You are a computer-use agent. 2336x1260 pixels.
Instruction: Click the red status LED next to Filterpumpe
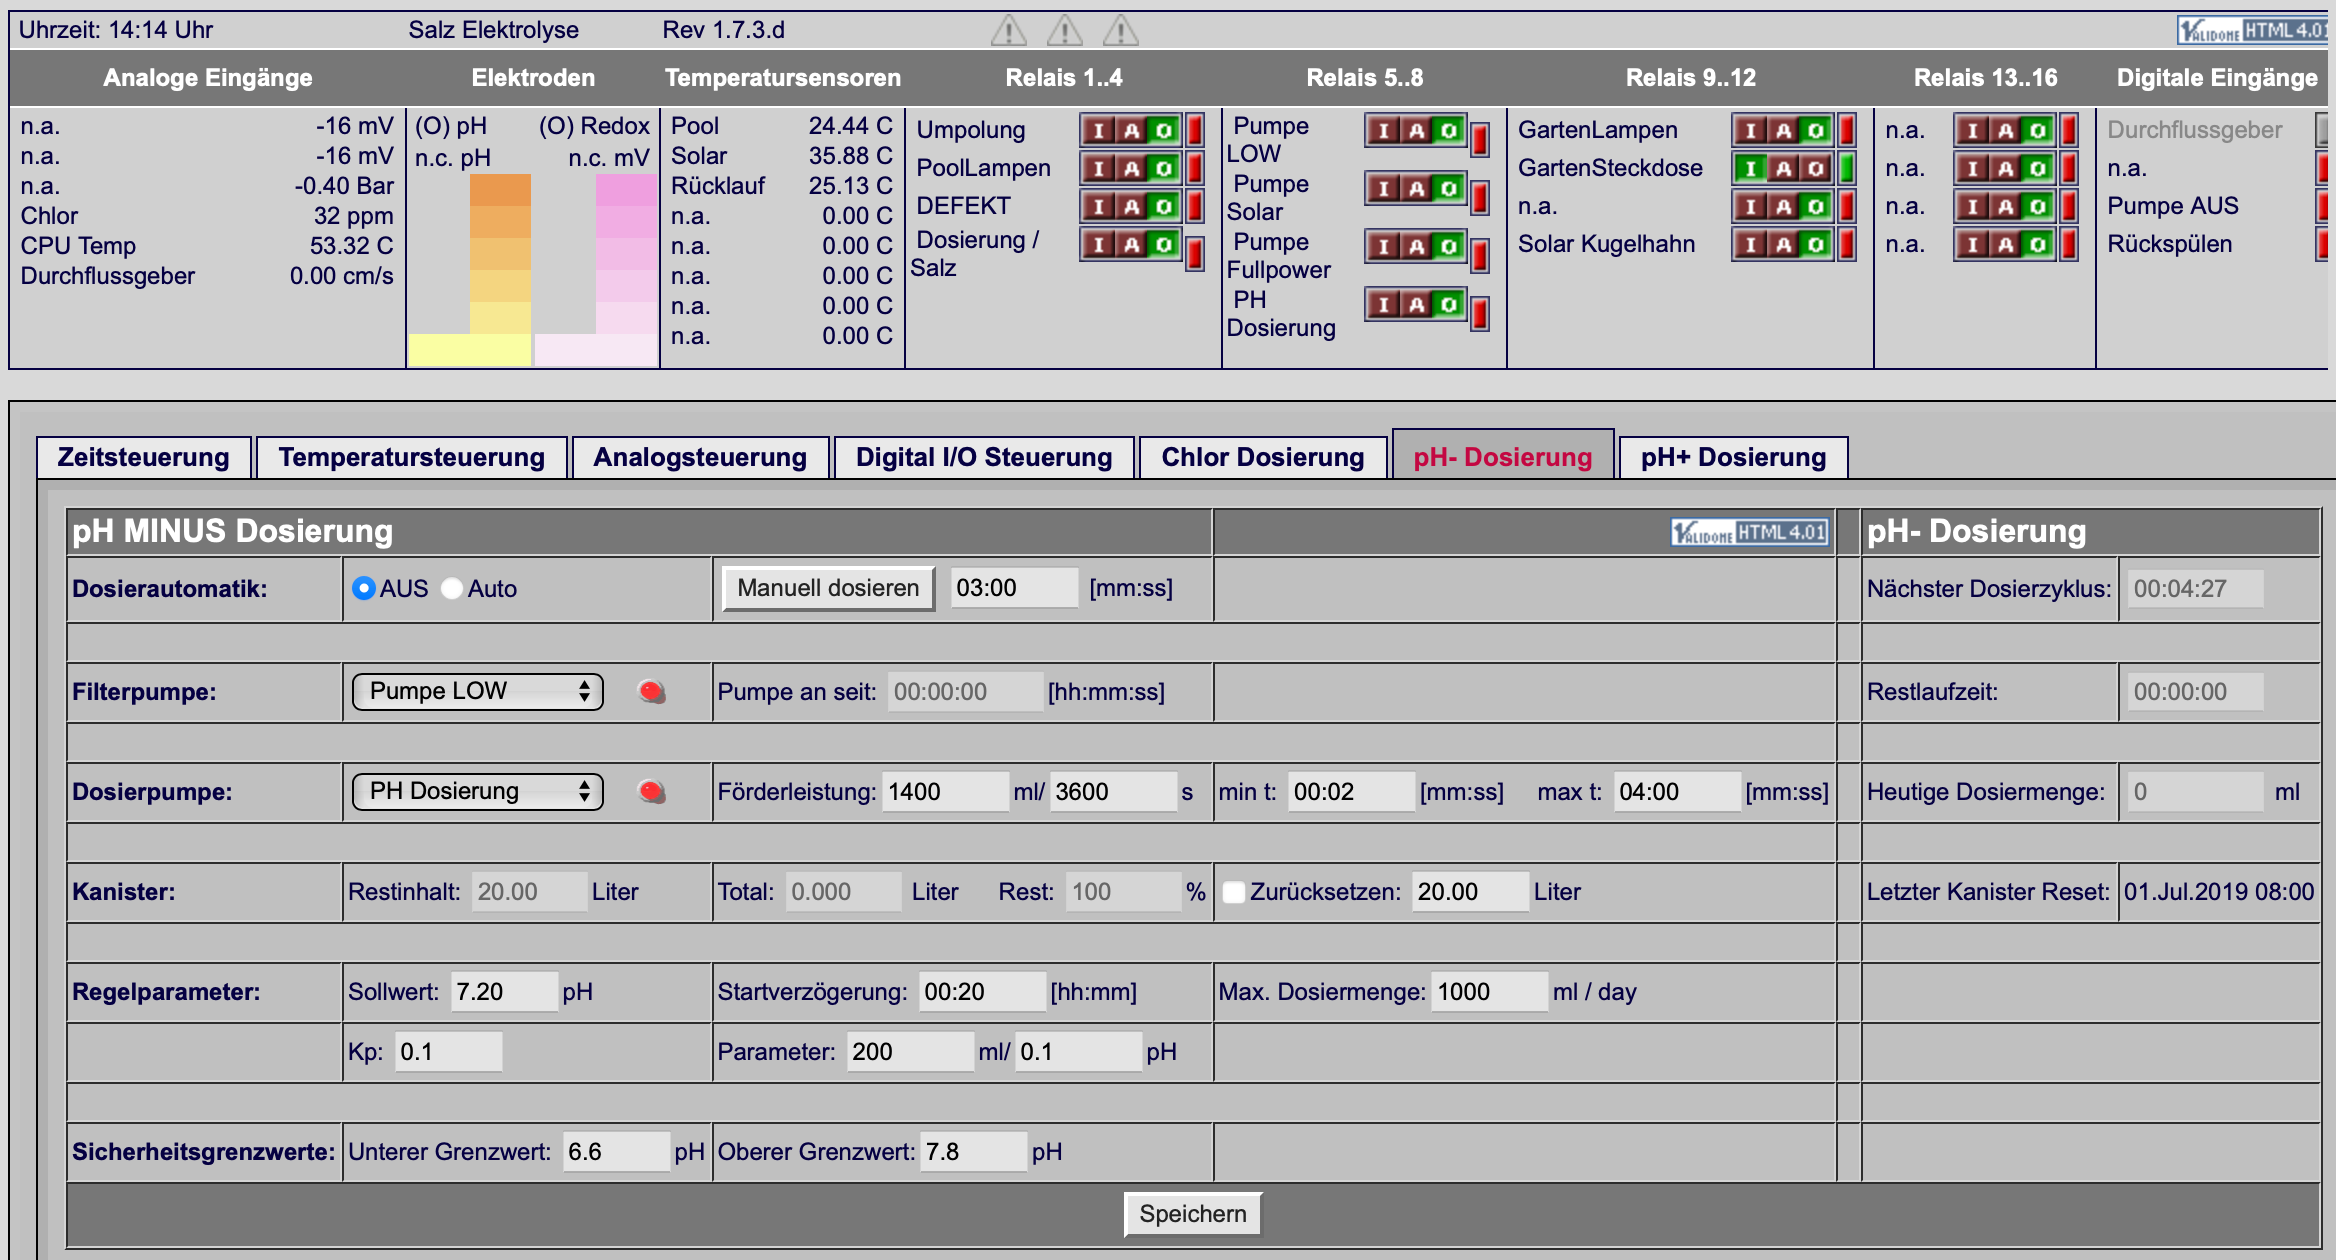tap(652, 691)
